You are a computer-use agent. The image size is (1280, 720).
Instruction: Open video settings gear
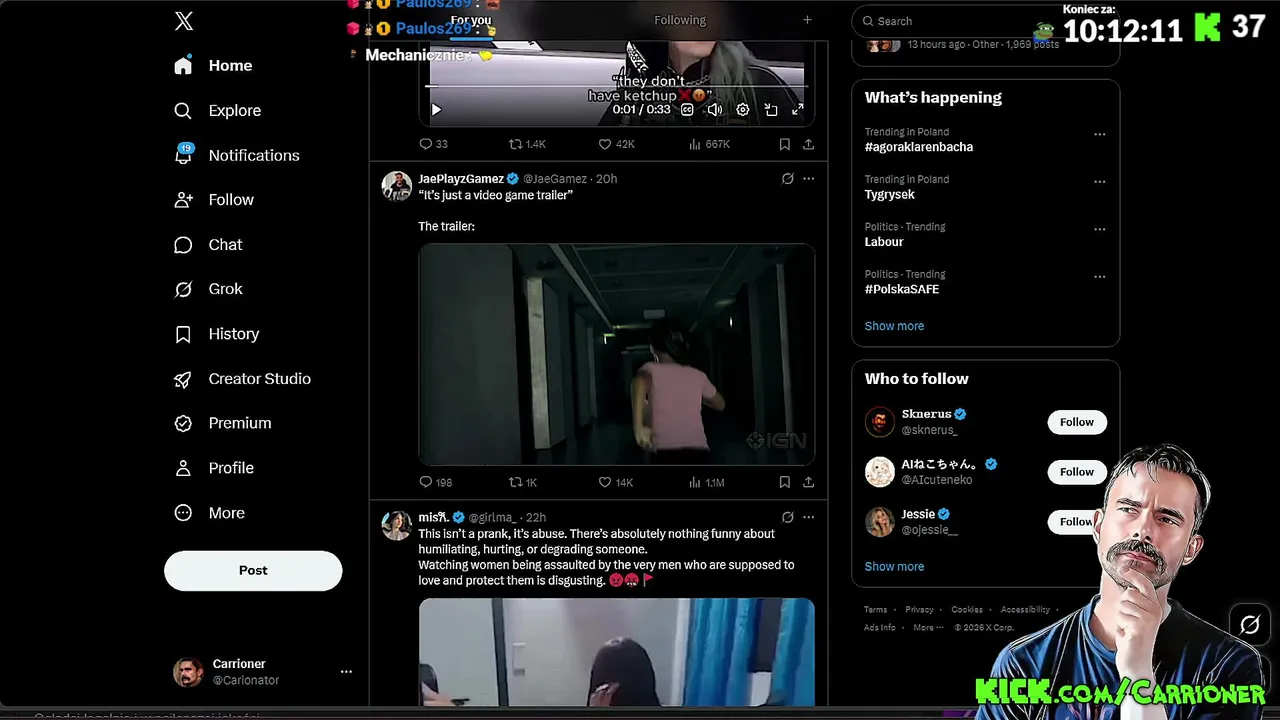click(x=742, y=110)
